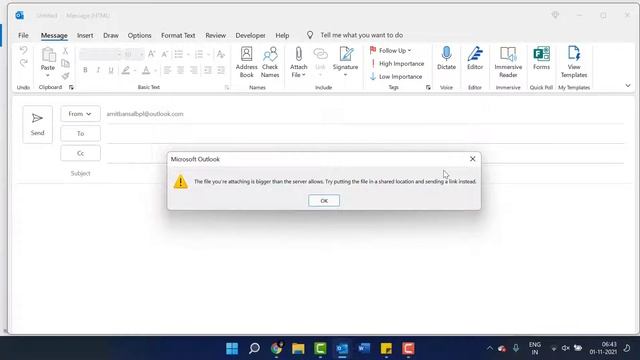The image size is (640, 360).
Task: Run Check Names on recipients
Action: click(x=270, y=62)
